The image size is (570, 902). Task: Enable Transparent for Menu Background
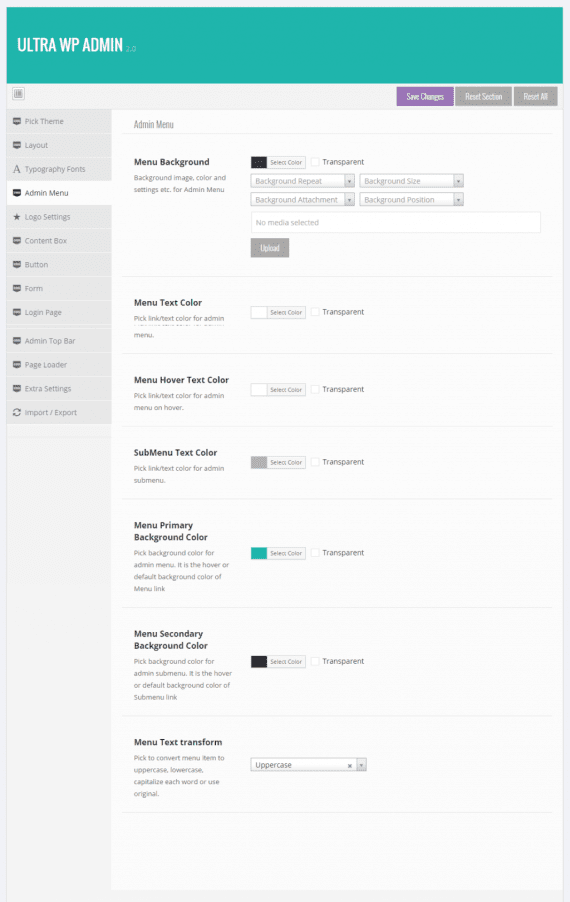[315, 162]
